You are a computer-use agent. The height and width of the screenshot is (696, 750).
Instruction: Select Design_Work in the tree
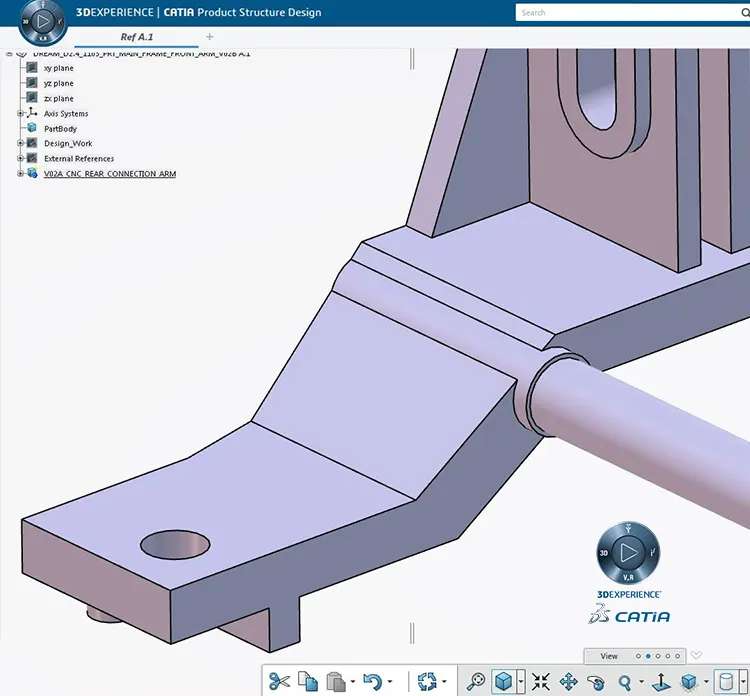click(68, 144)
